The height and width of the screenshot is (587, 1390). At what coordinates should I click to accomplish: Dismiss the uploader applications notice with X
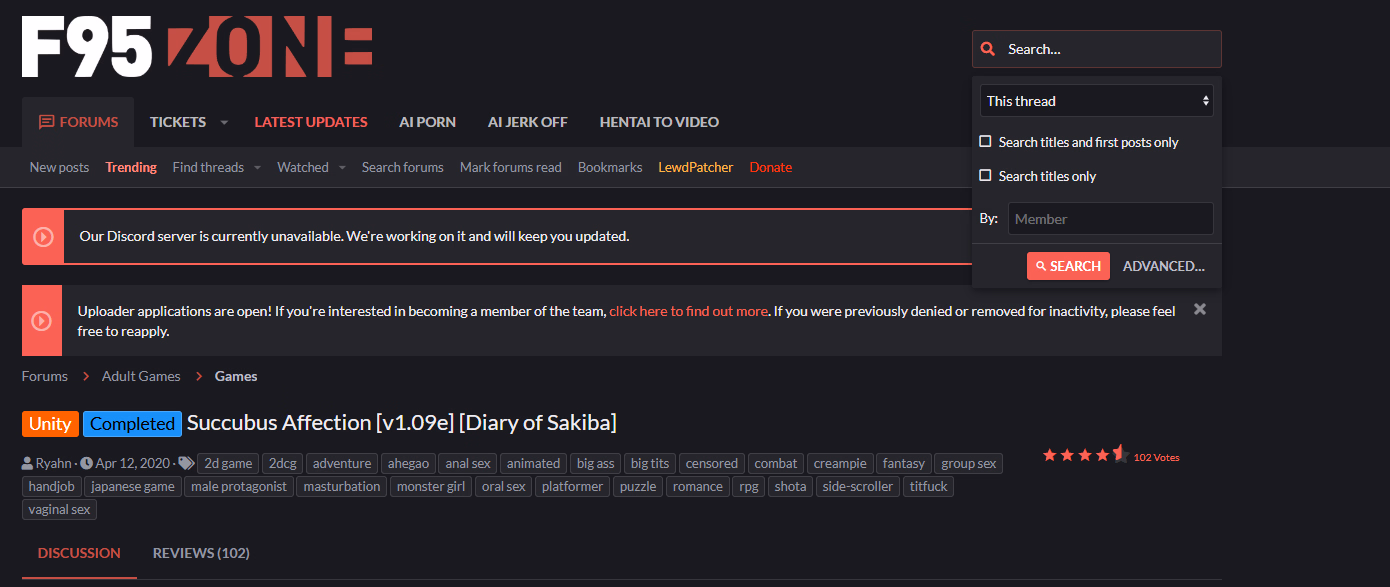1200,309
